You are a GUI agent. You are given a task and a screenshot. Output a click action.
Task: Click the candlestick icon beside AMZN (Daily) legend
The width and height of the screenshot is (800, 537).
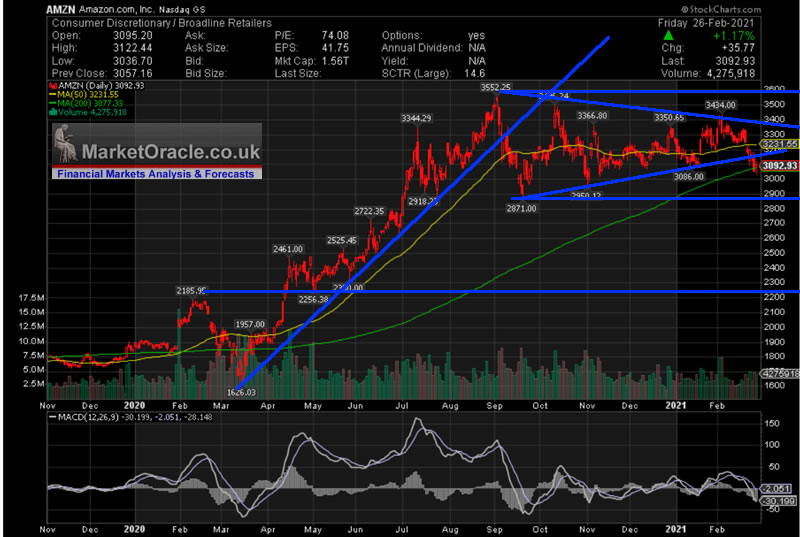click(52, 86)
